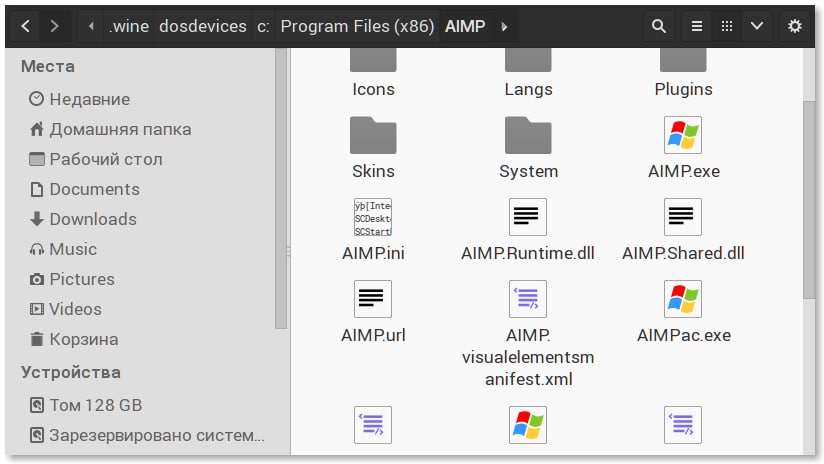Select the AIMP.Runtime.dll file icon

pyautogui.click(x=528, y=217)
